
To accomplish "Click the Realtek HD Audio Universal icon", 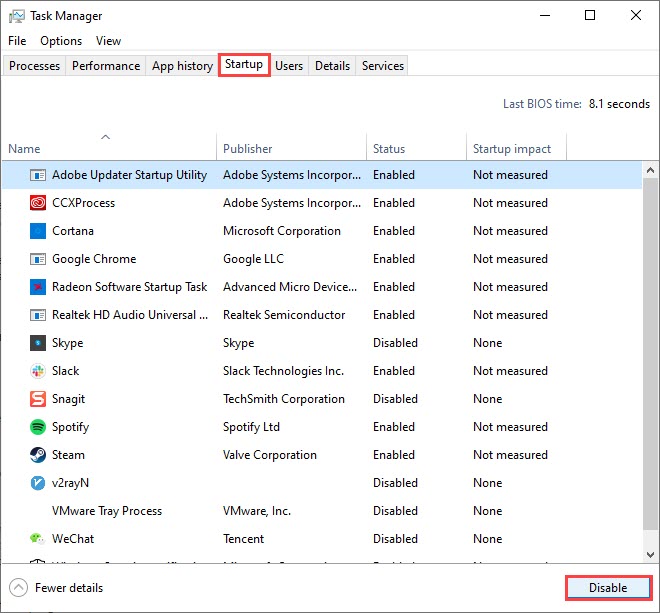I will coord(38,315).
